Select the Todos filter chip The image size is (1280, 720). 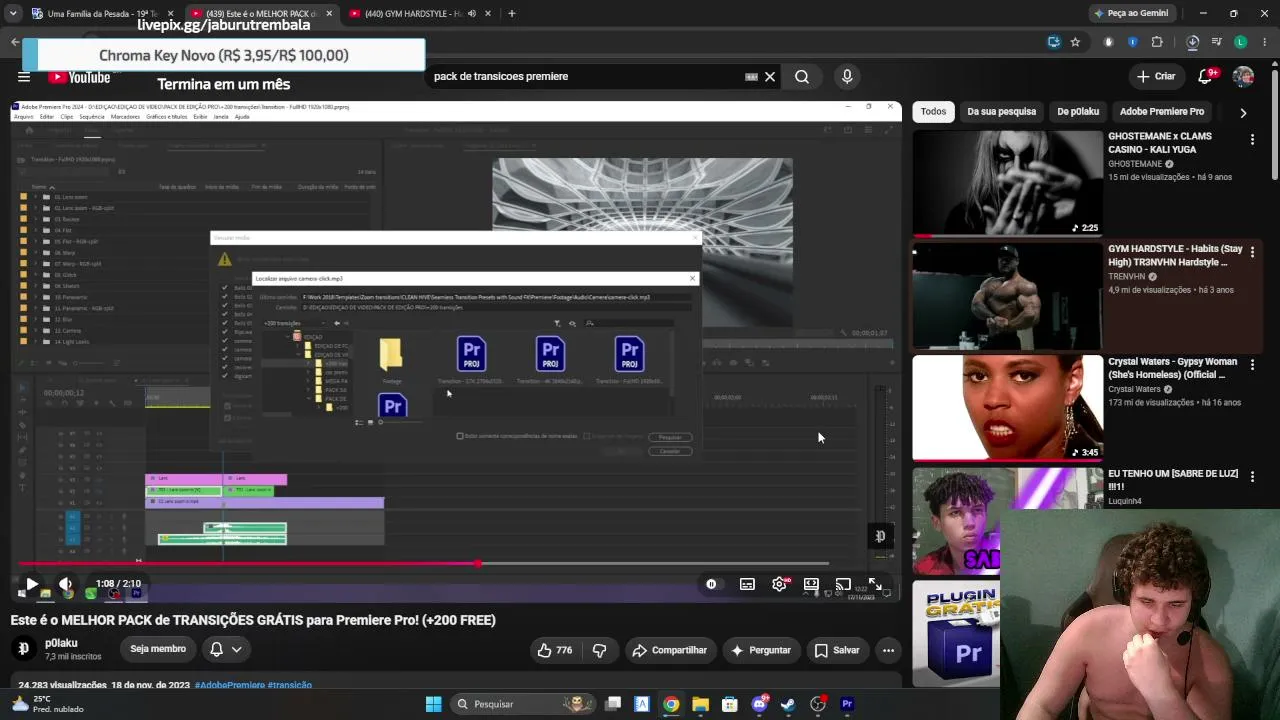point(933,112)
